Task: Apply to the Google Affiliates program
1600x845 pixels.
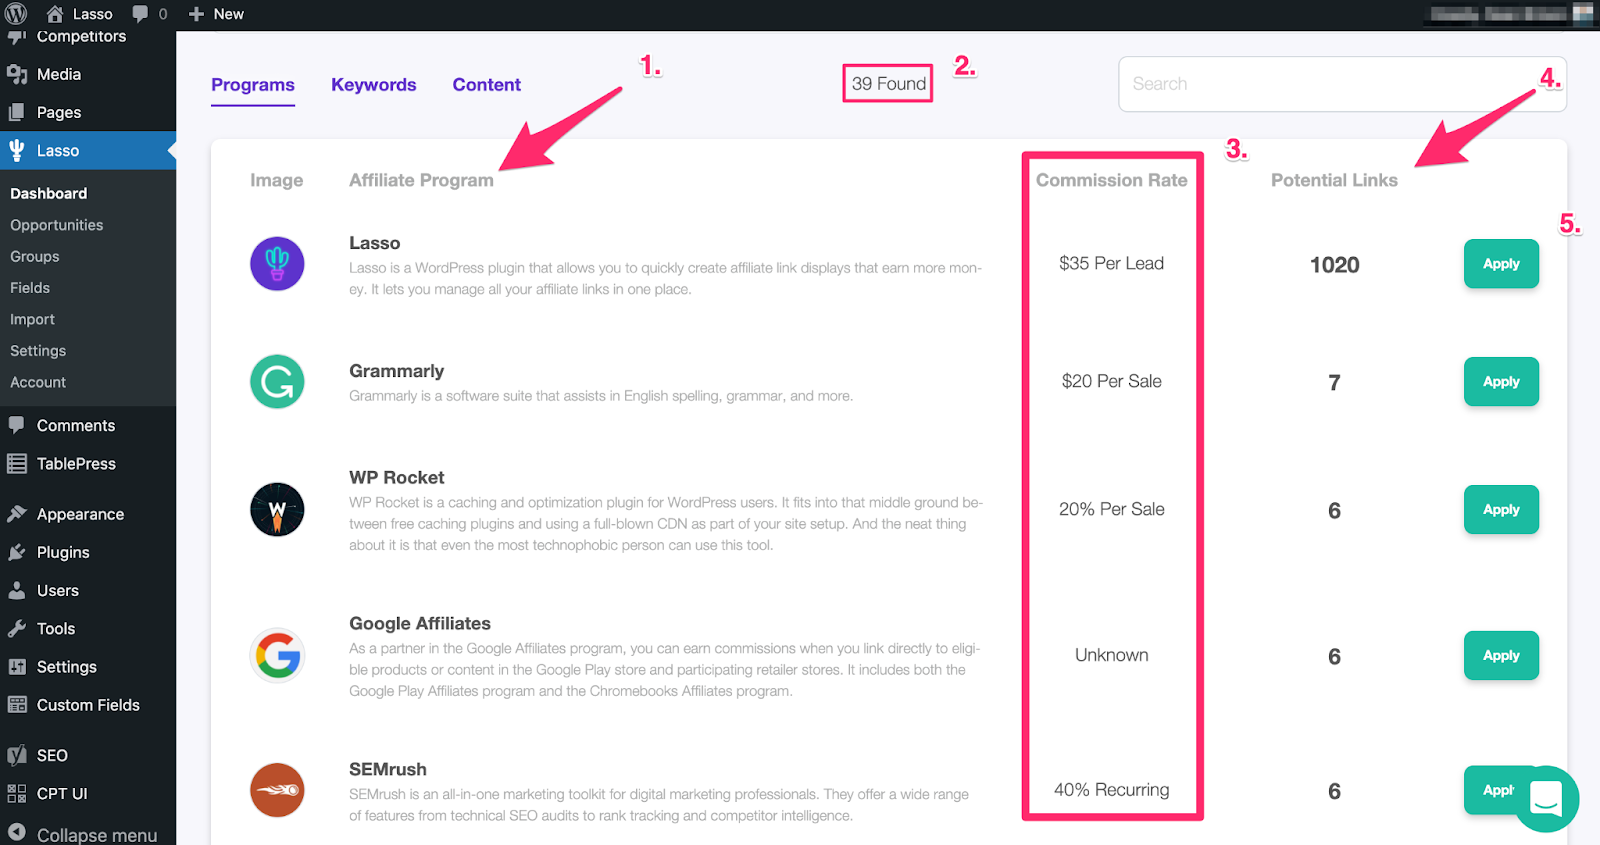Action: (x=1501, y=656)
